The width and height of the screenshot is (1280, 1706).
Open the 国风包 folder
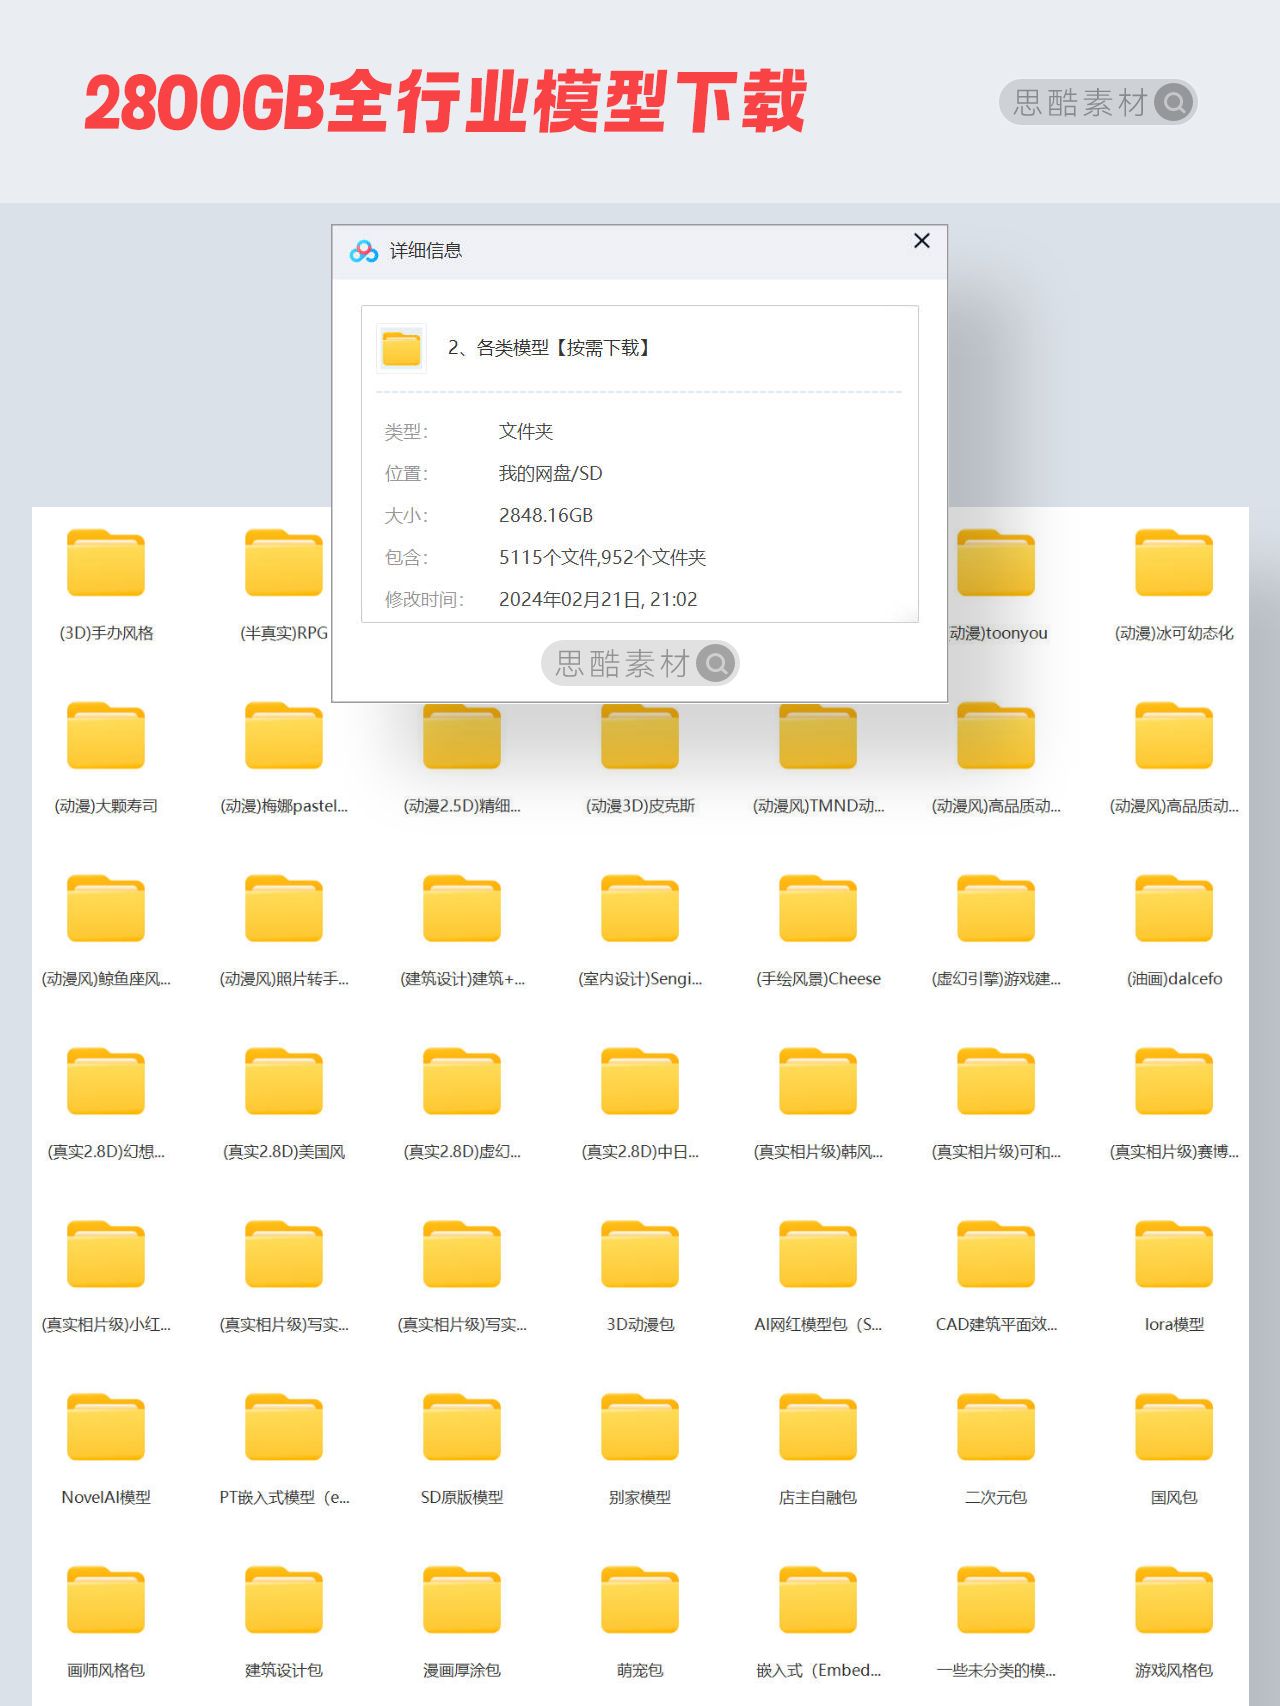[1174, 1427]
